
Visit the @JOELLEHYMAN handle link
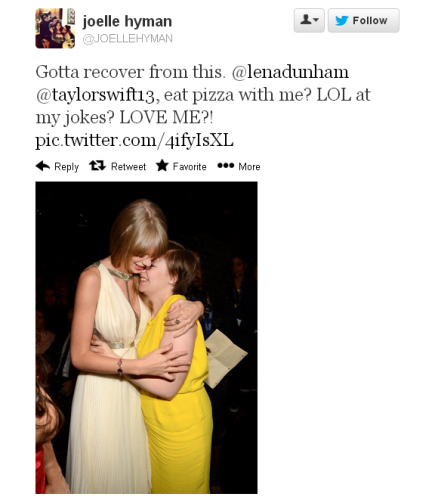click(128, 39)
